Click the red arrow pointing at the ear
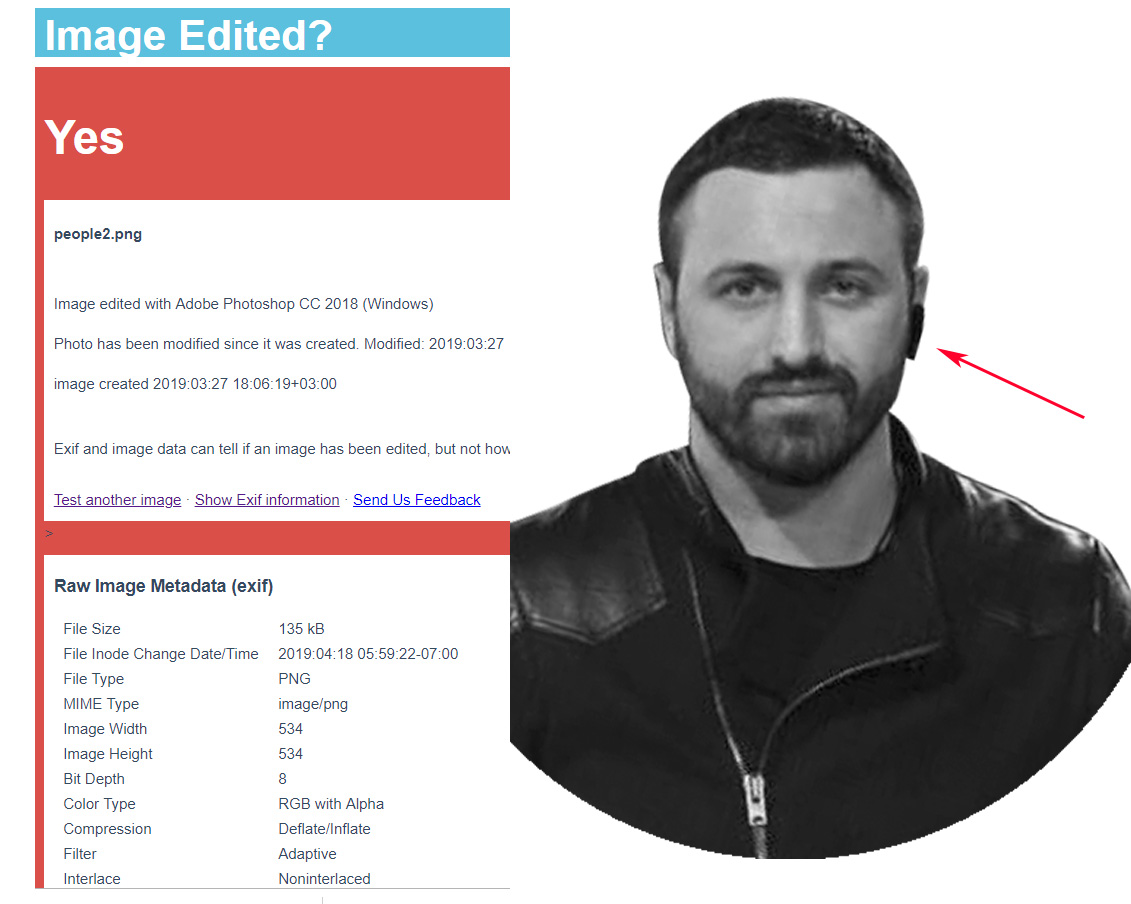The width and height of the screenshot is (1131, 904). click(x=1011, y=382)
